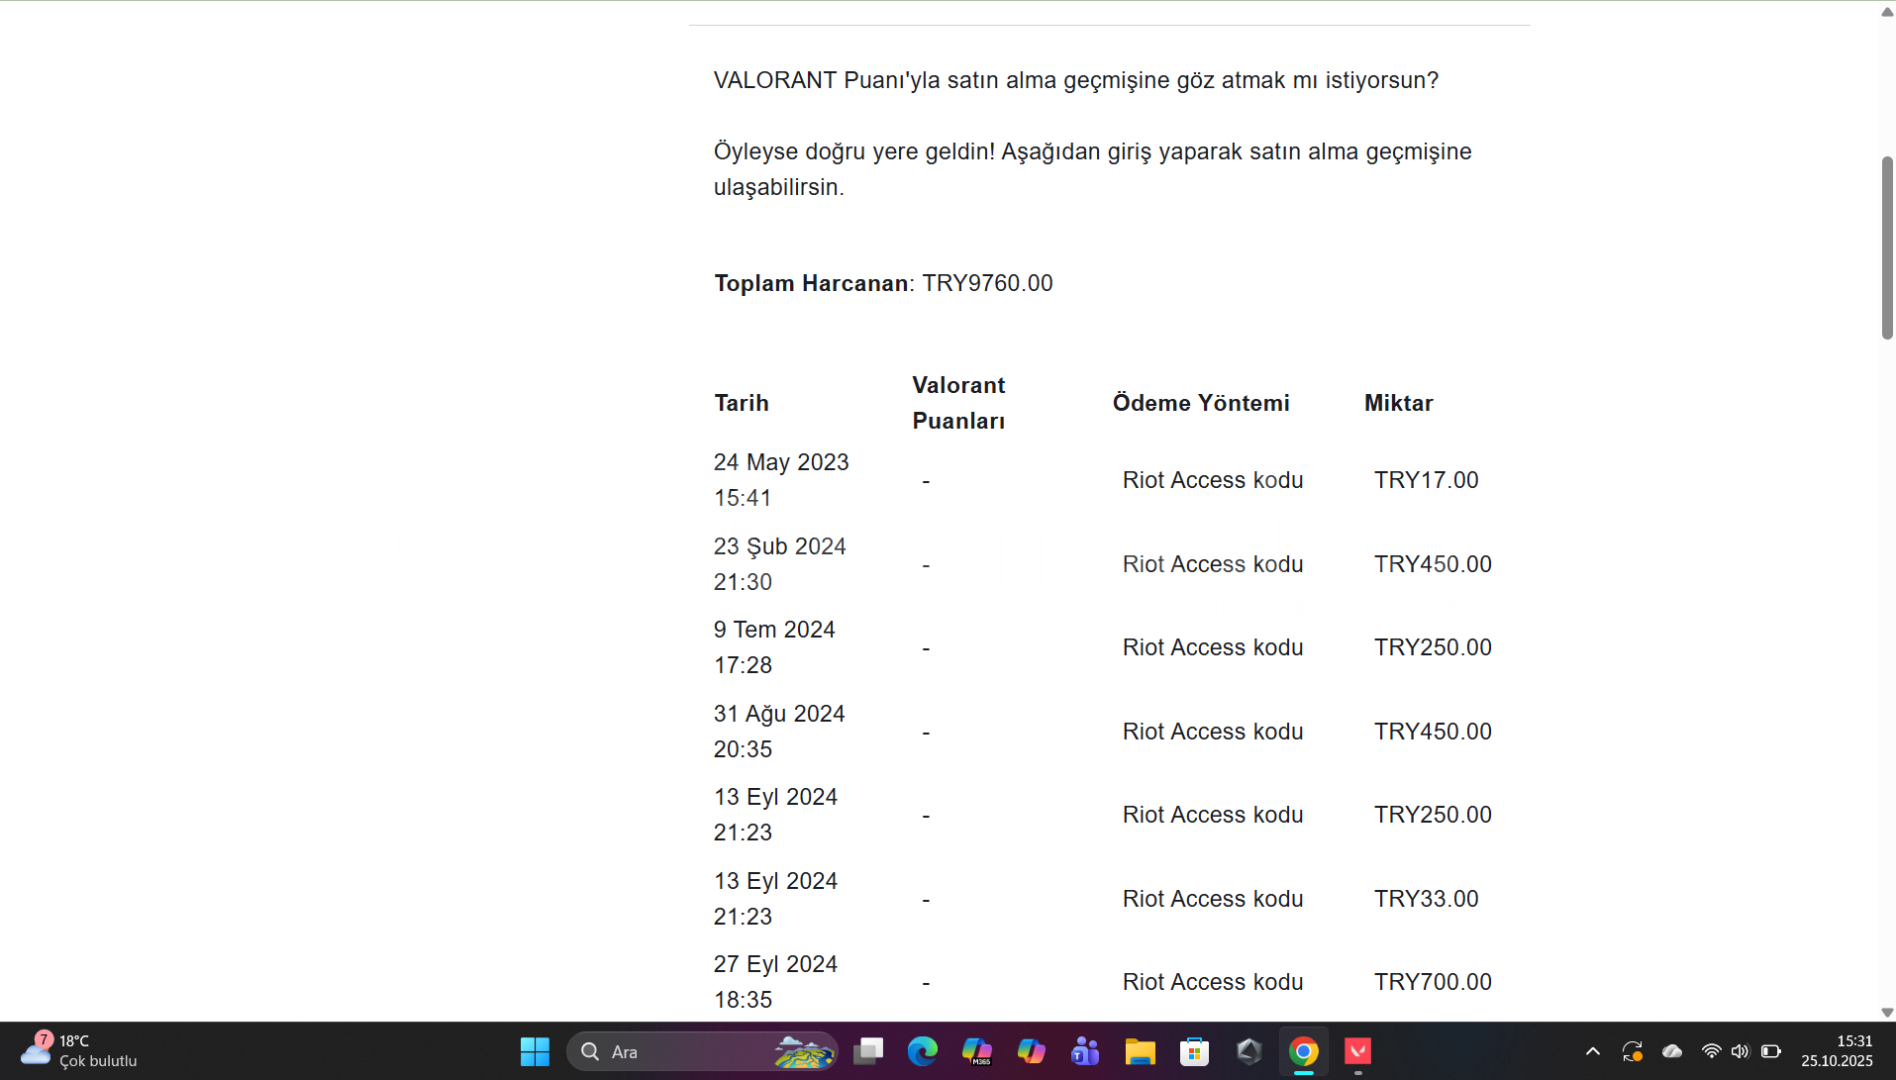Click the sync update tray icon
1896x1080 pixels.
[1632, 1051]
